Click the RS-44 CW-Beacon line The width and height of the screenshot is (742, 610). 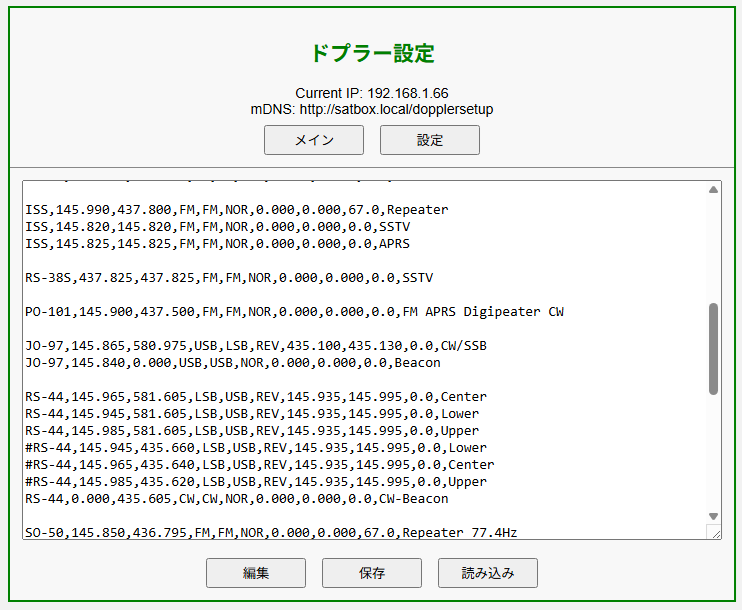pyautogui.click(x=237, y=499)
